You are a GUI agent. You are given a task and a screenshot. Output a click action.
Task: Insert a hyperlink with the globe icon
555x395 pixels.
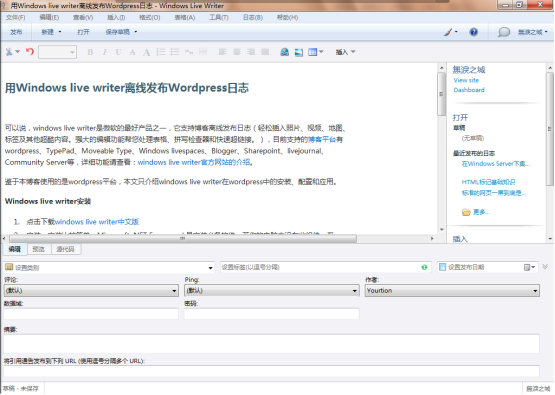point(285,52)
